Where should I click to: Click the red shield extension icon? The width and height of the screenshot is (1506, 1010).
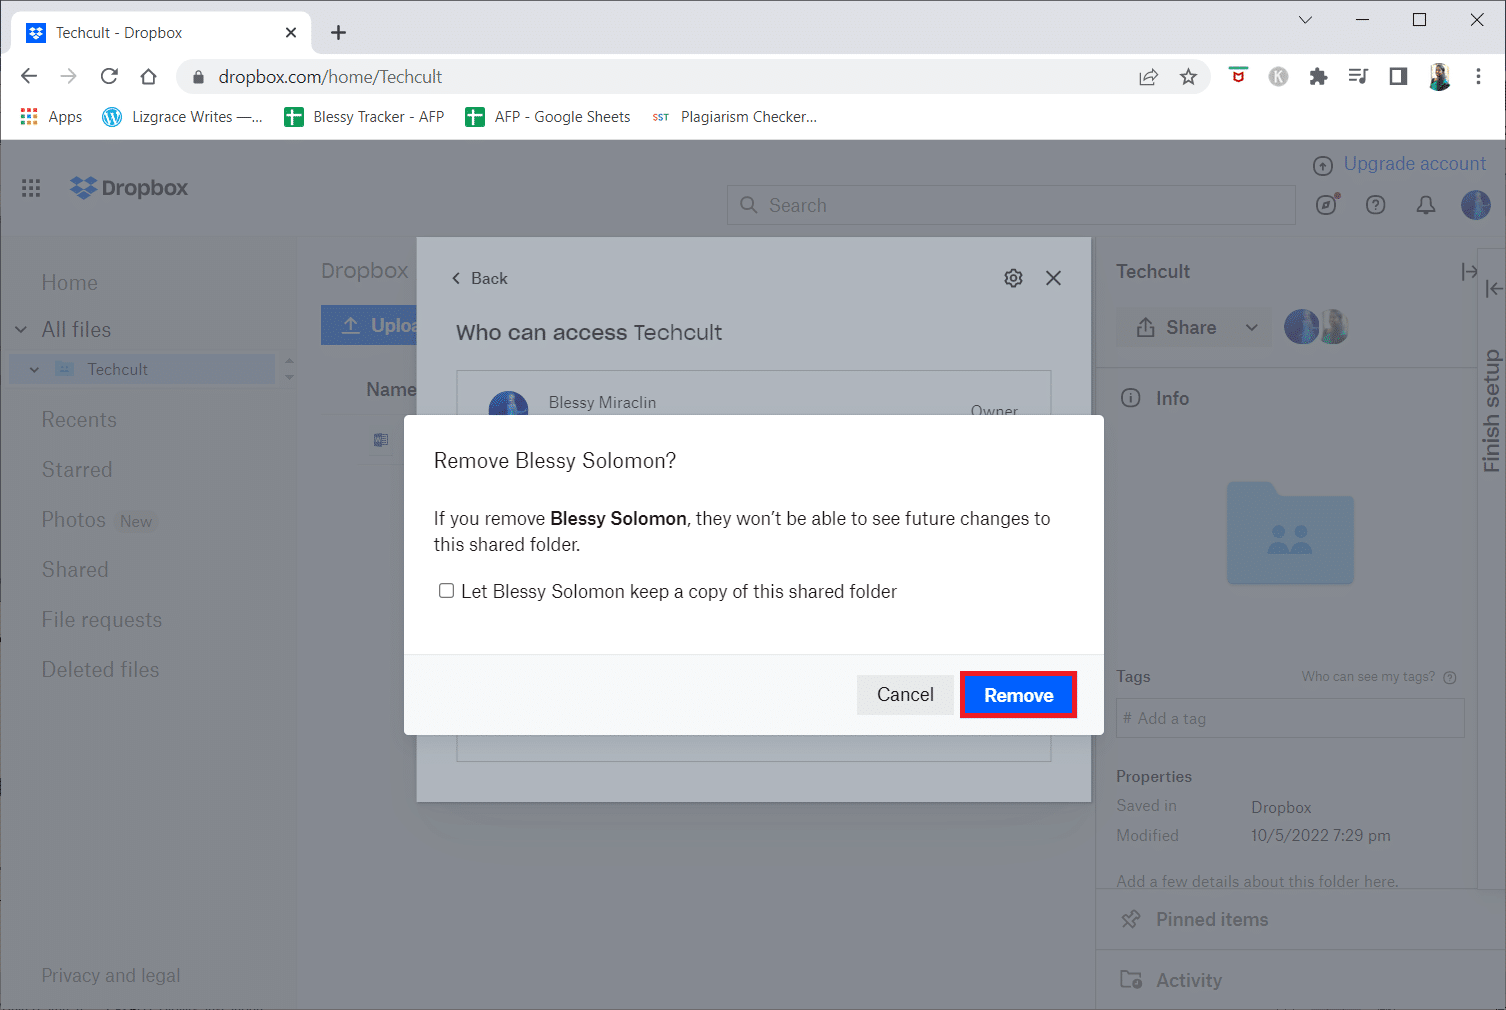point(1238,76)
